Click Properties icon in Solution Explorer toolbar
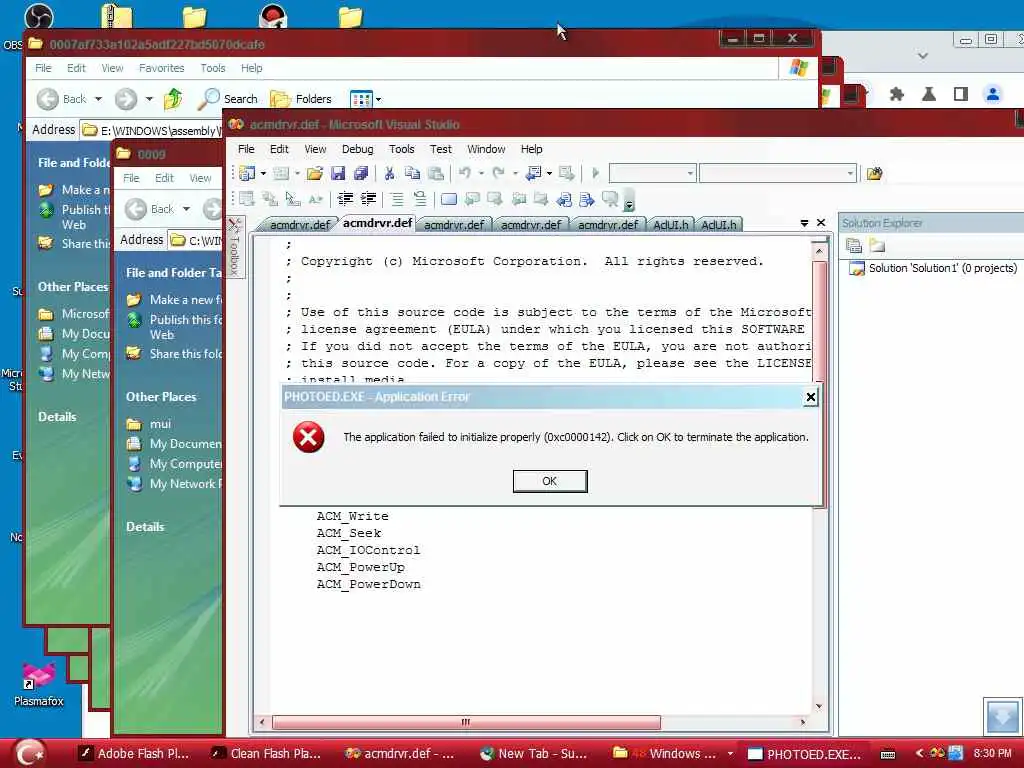The height and width of the screenshot is (768, 1024). pyautogui.click(x=854, y=246)
